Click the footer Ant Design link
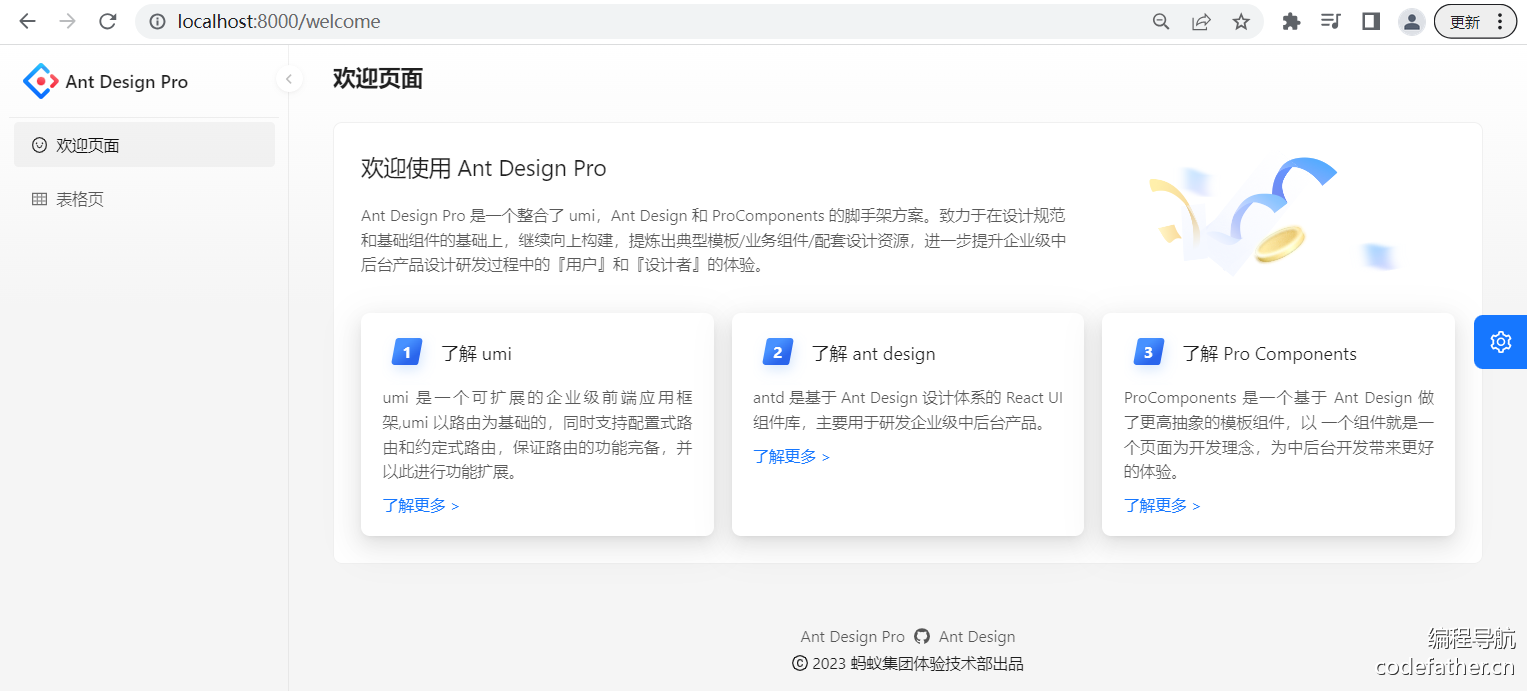Image resolution: width=1527 pixels, height=691 pixels. pyautogui.click(x=977, y=637)
